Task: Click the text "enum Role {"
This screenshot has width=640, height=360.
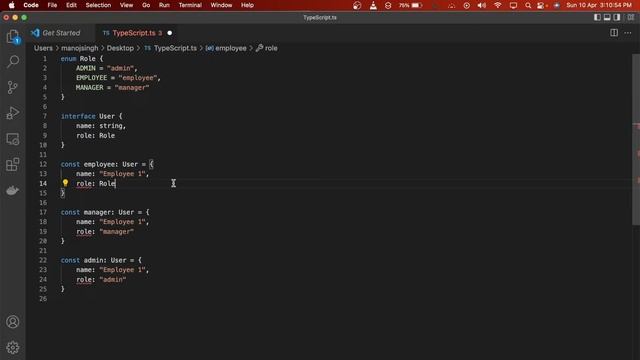Action: pos(82,59)
